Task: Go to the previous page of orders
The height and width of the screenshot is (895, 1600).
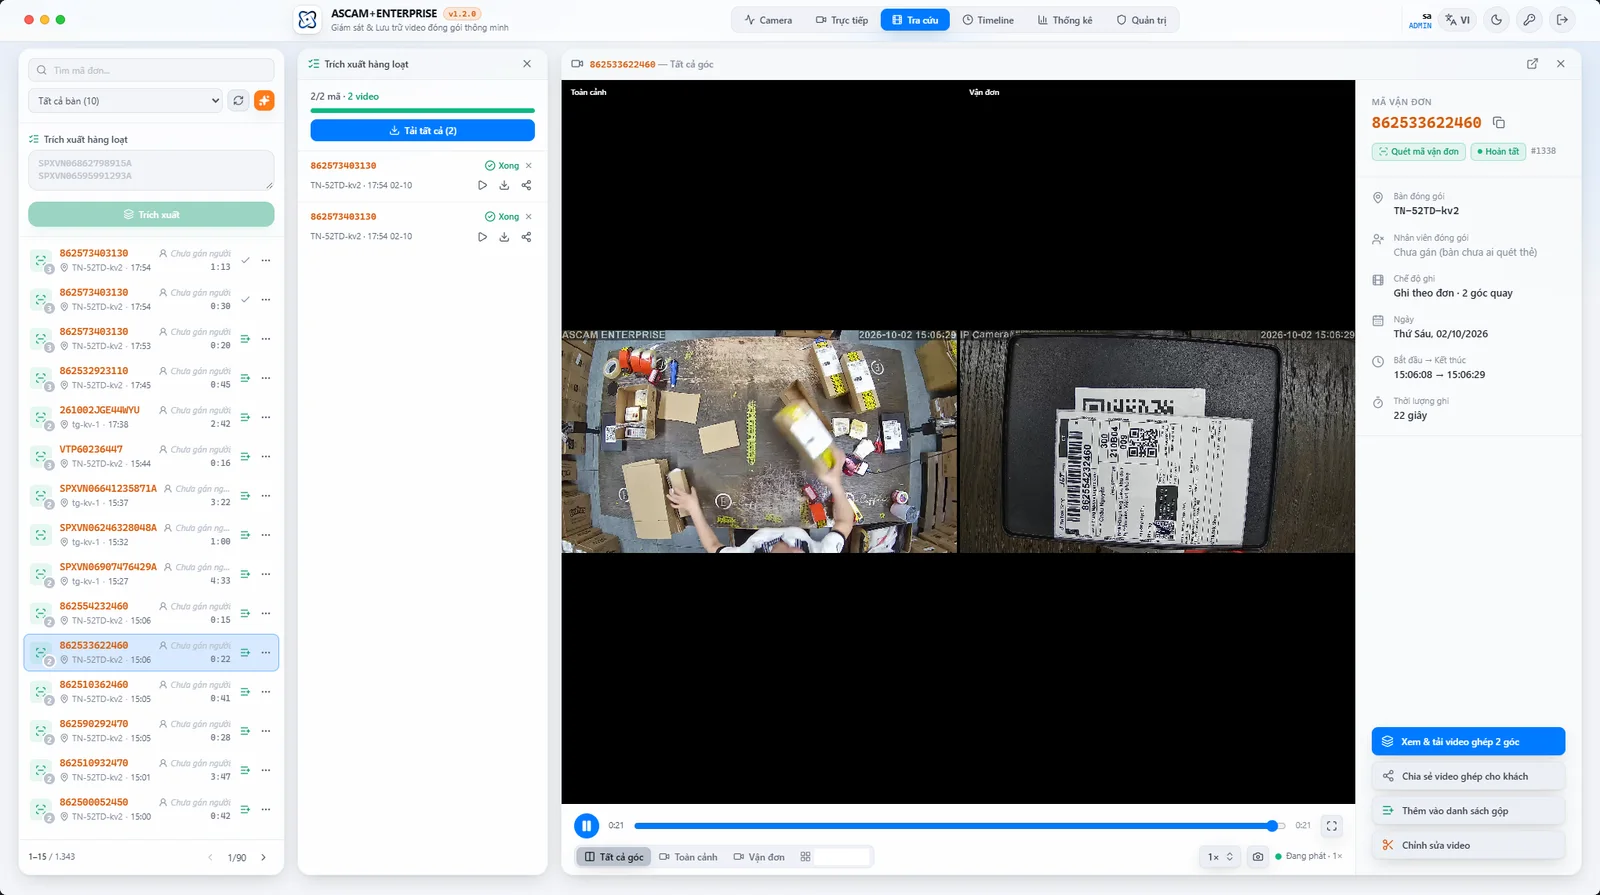Action: 210,858
